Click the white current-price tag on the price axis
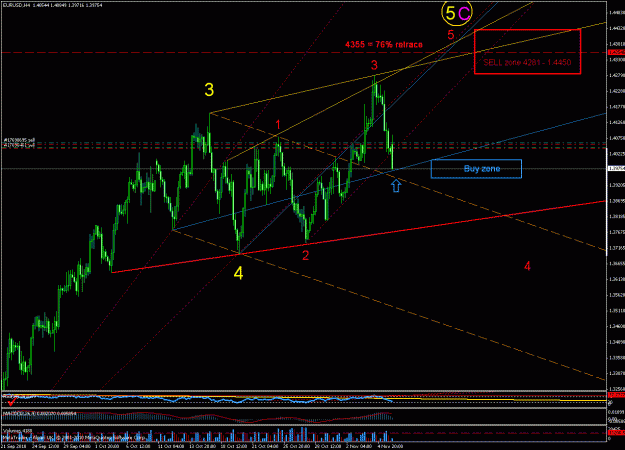The height and width of the screenshot is (450, 625). click(615, 169)
